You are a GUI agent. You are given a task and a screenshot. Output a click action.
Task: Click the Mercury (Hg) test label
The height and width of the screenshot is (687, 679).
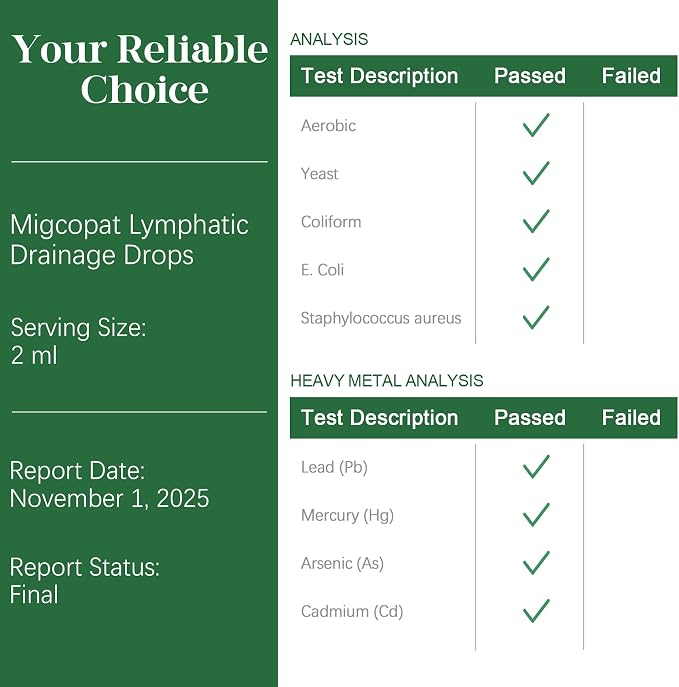[x=347, y=515]
